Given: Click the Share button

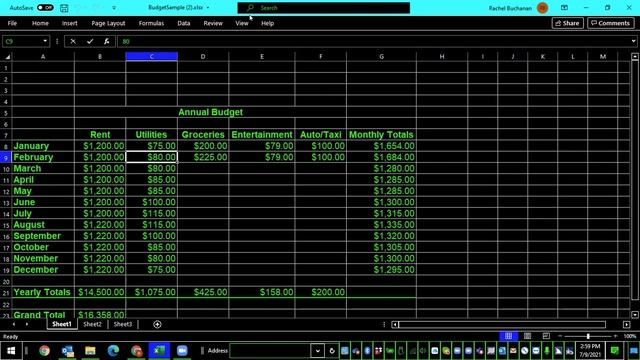Looking at the screenshot, I should coord(567,23).
